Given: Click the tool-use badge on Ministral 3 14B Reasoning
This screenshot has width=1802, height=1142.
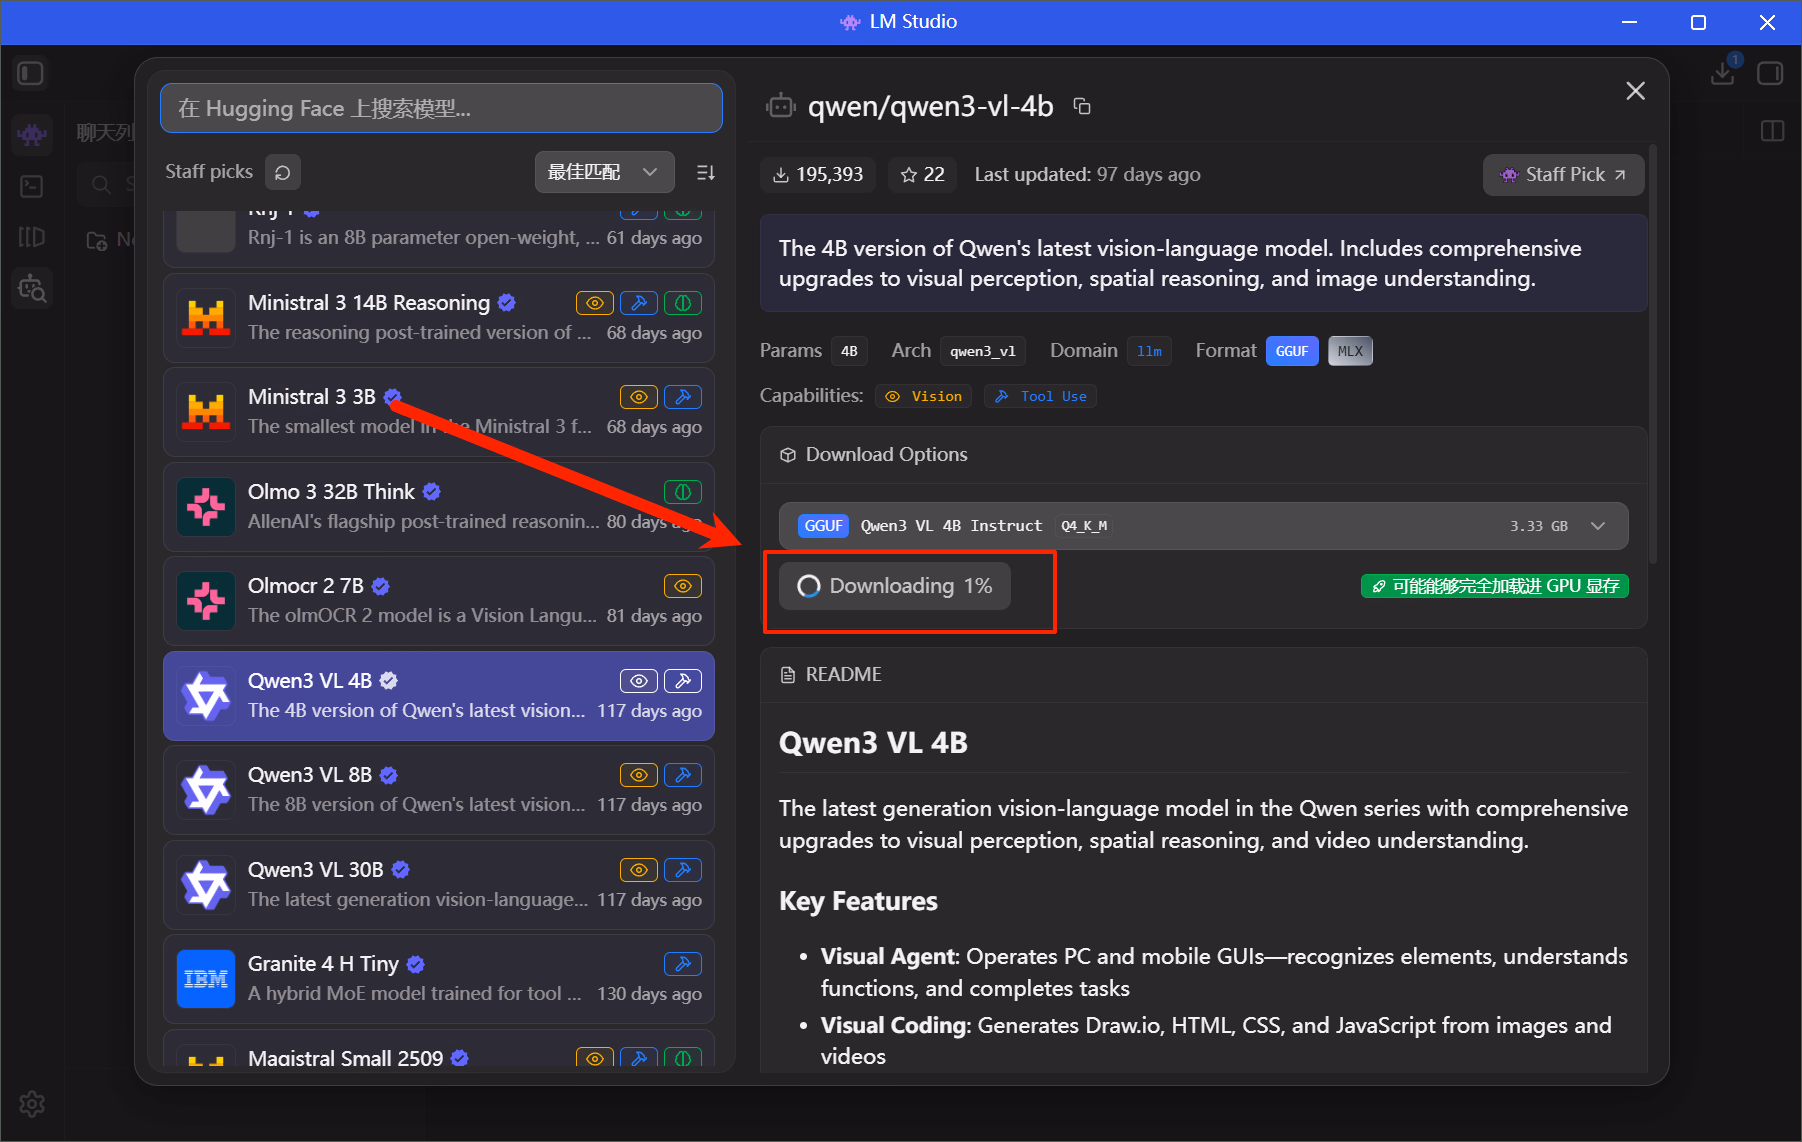Looking at the screenshot, I should click(x=639, y=303).
